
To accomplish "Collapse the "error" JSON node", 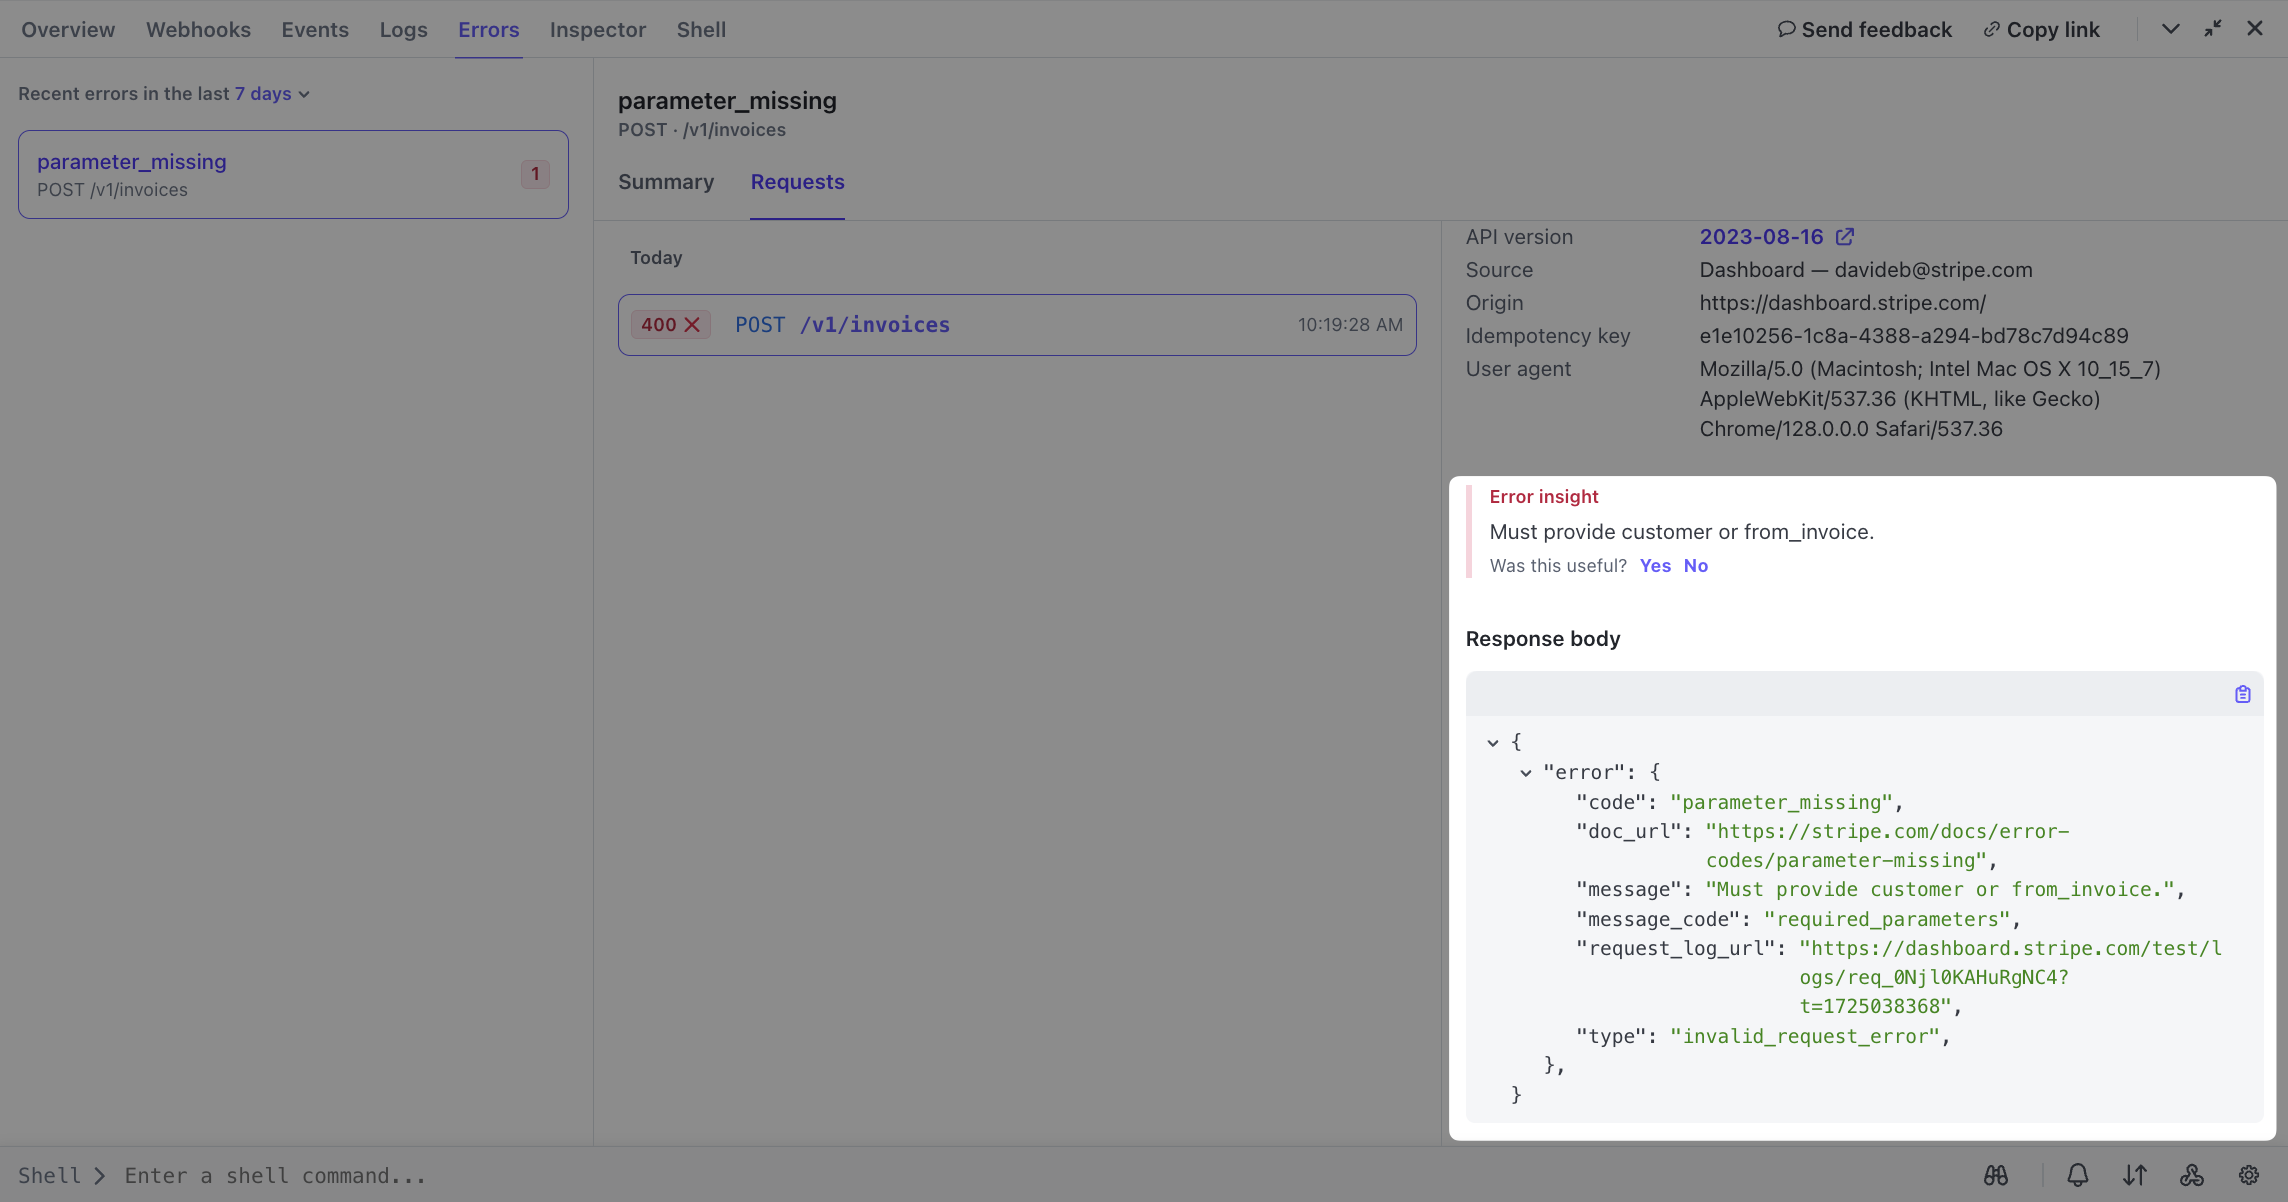I will tap(1526, 773).
